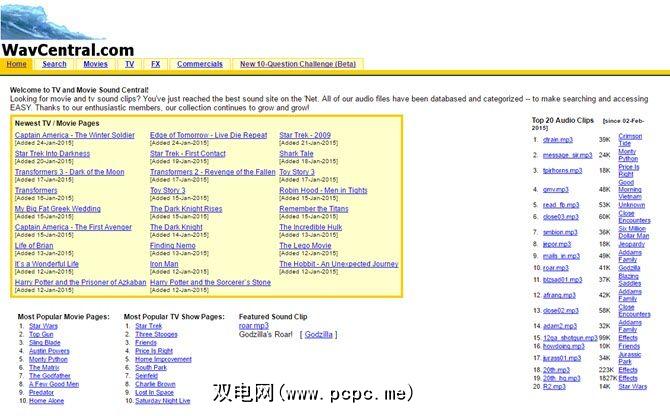Viewport: 670px width, 416px height.
Task: Open Home Improvement TV show link
Action: click(x=163, y=359)
